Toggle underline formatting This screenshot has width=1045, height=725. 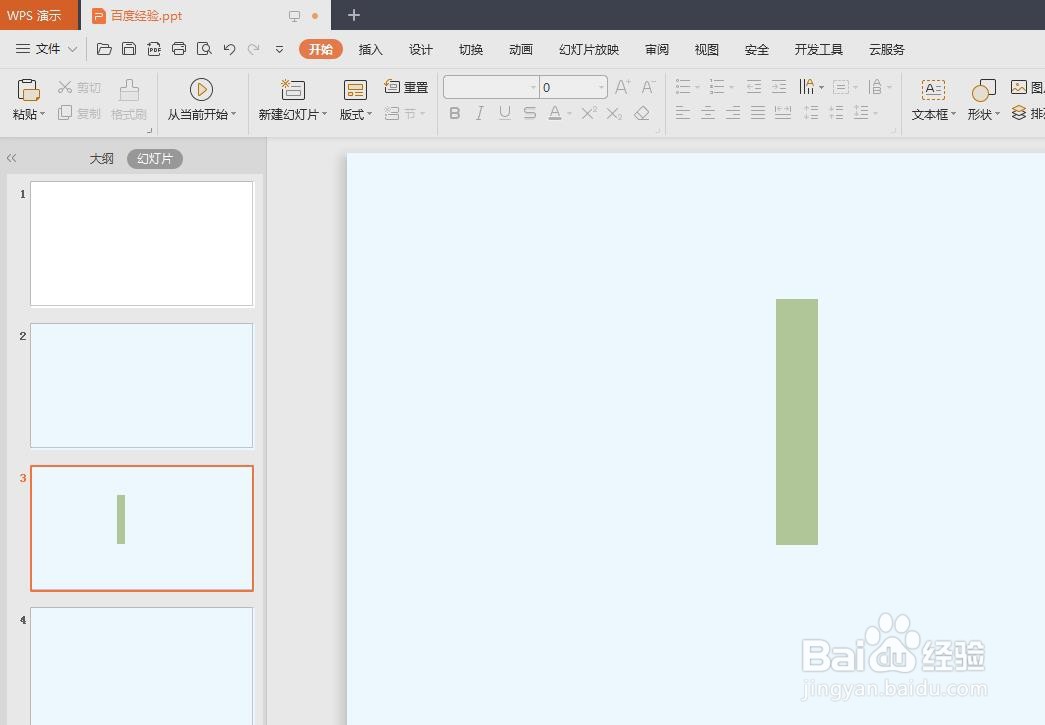(505, 113)
